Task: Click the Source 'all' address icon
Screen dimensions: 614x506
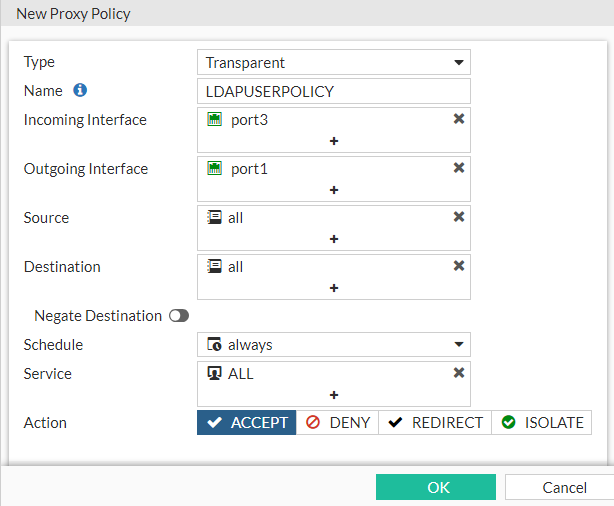Action: tap(214, 217)
